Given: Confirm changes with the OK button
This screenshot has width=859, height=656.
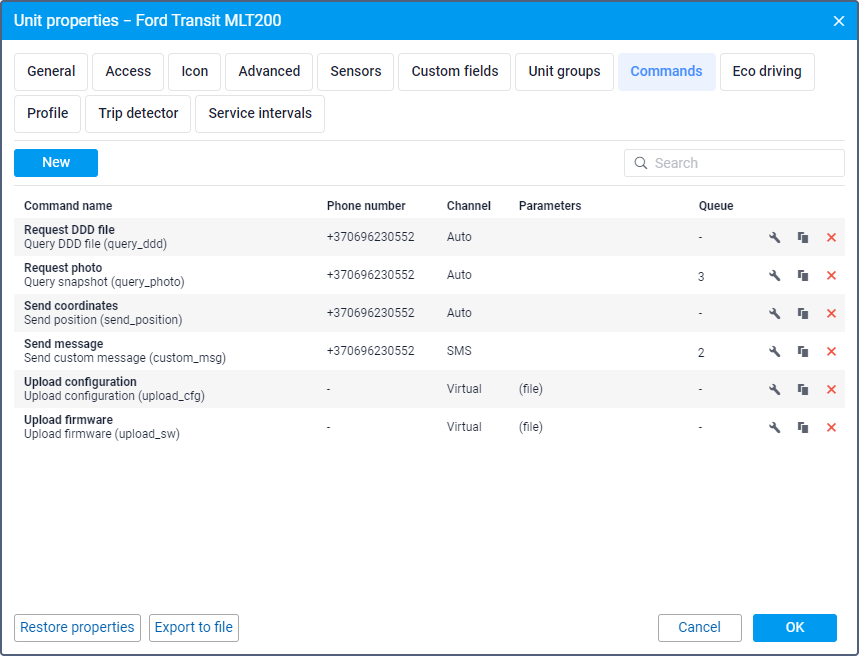Looking at the screenshot, I should [794, 628].
